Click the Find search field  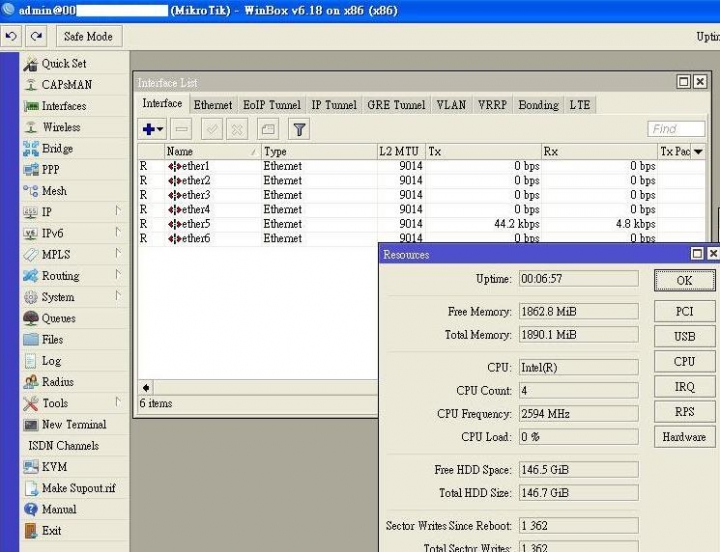[x=676, y=129]
